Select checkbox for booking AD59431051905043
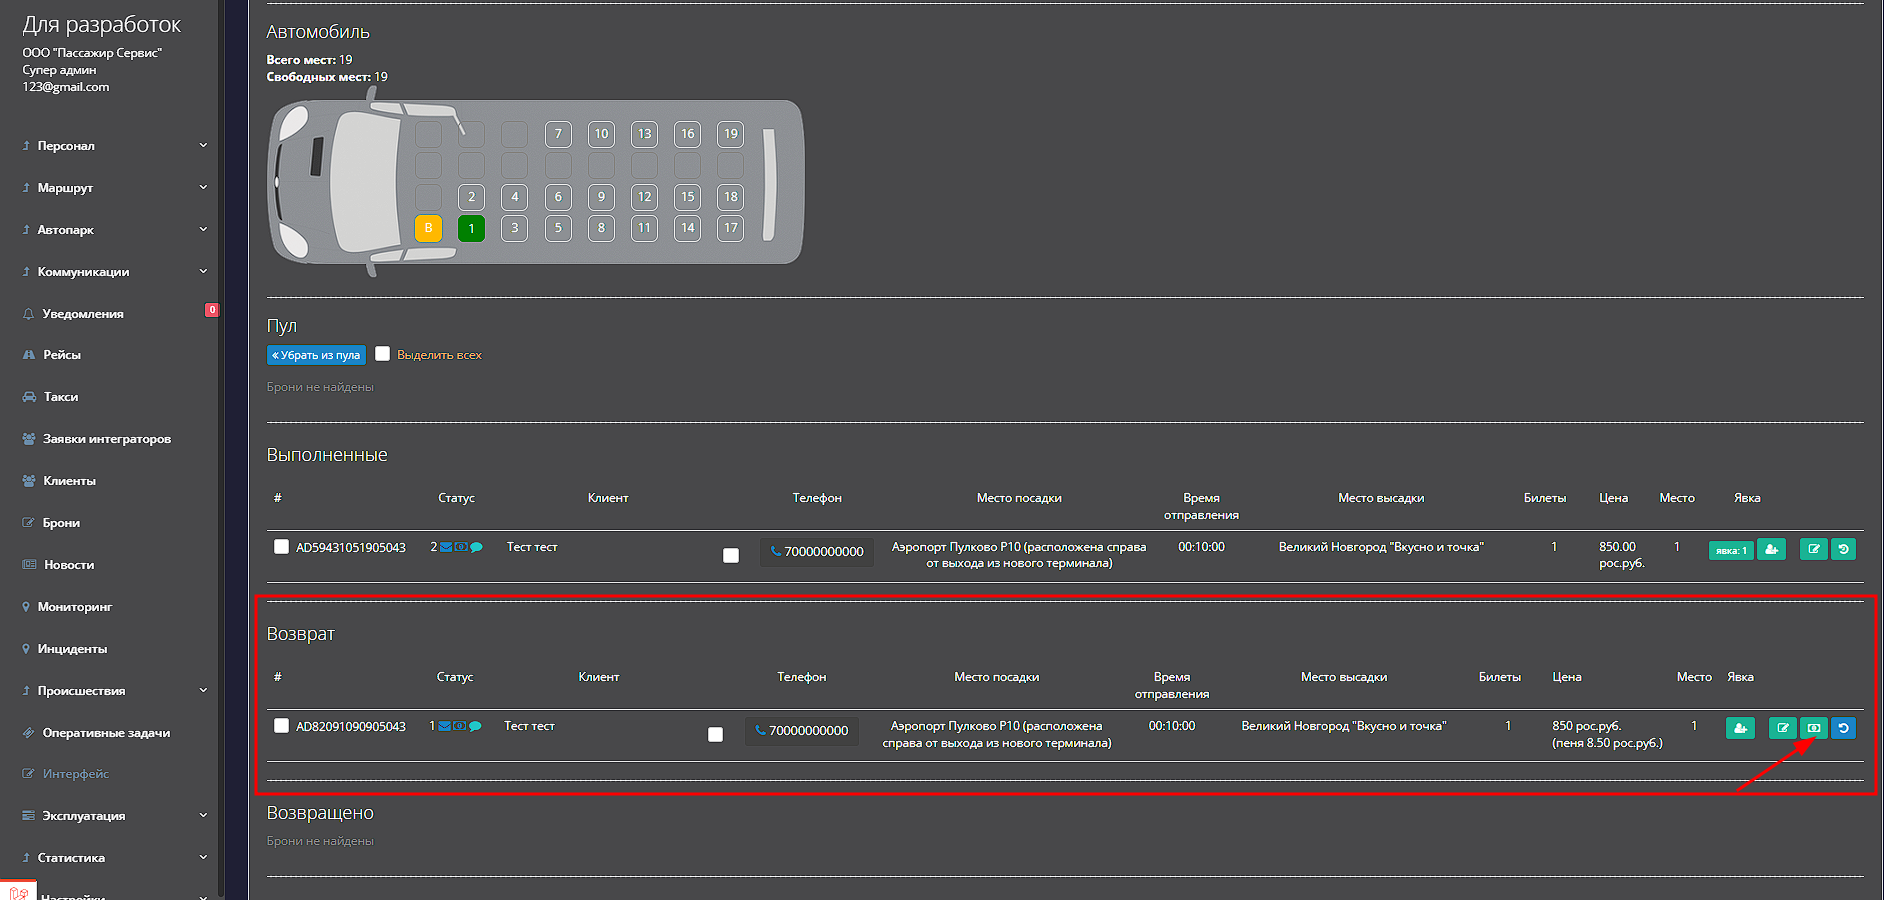The height and width of the screenshot is (900, 1884). click(x=281, y=547)
